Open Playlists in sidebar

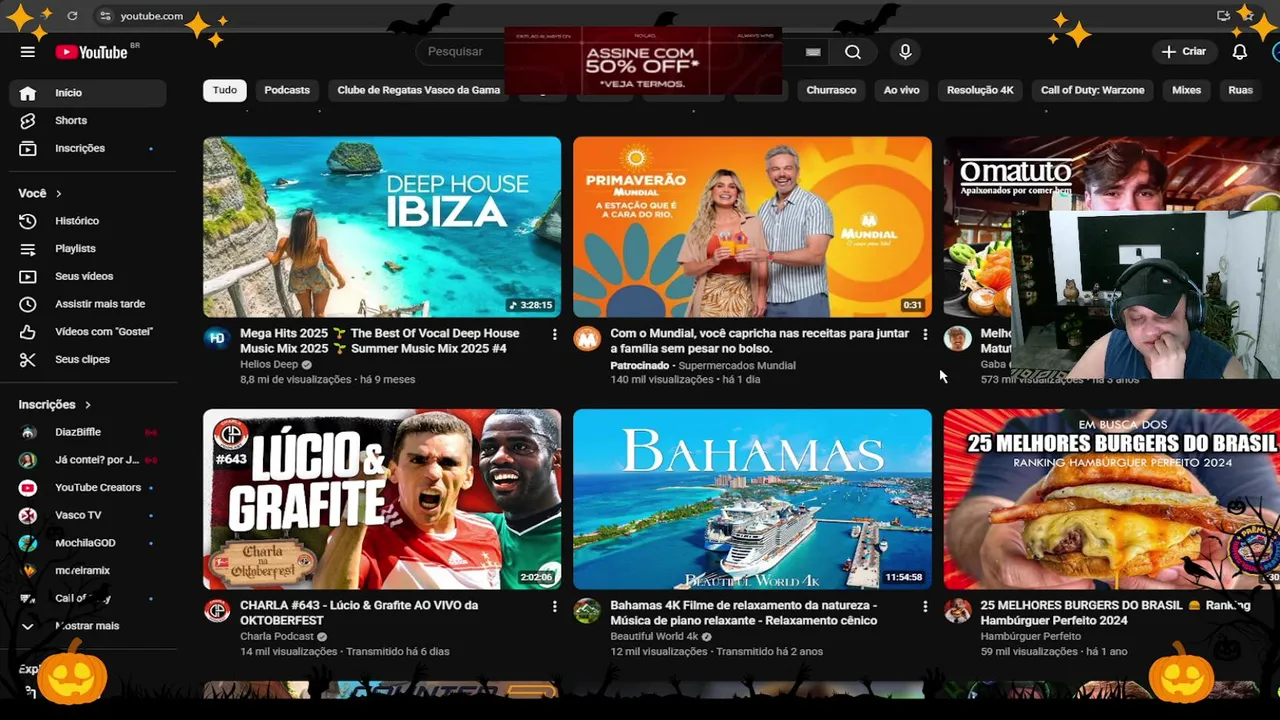(x=88, y=248)
